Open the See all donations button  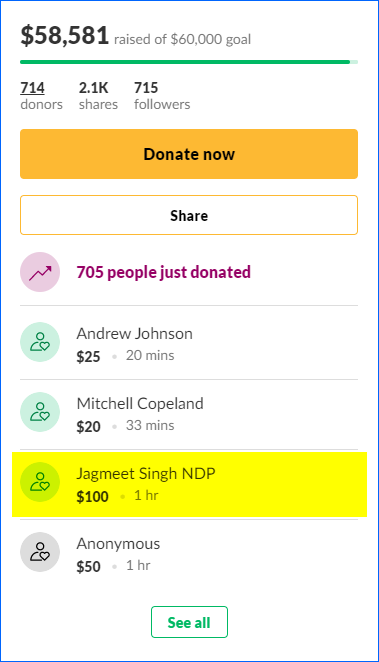(x=189, y=622)
